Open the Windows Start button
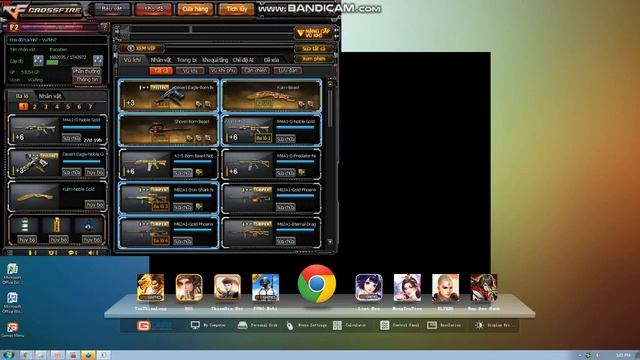Screen dimensions: 640x360 pos(8,355)
